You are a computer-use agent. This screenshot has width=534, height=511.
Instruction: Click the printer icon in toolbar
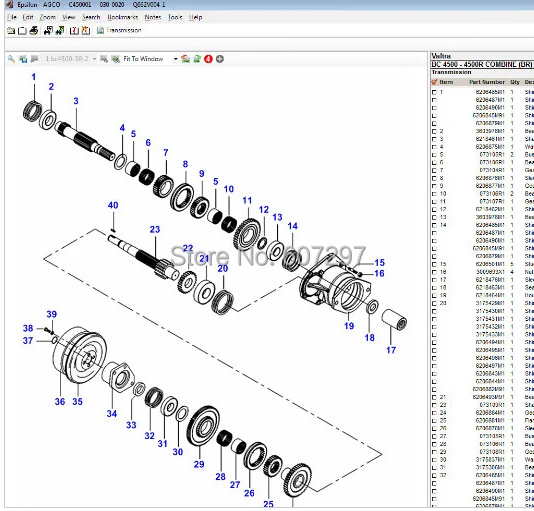pos(34,31)
